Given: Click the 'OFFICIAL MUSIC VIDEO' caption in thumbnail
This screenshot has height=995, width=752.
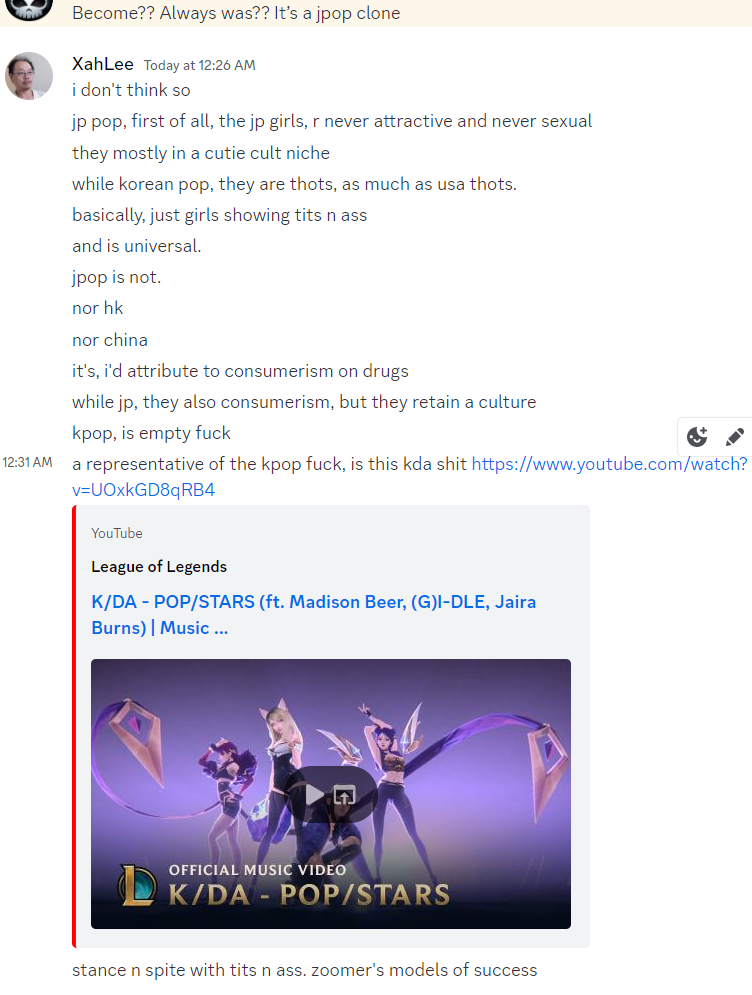Looking at the screenshot, I should tap(258, 870).
